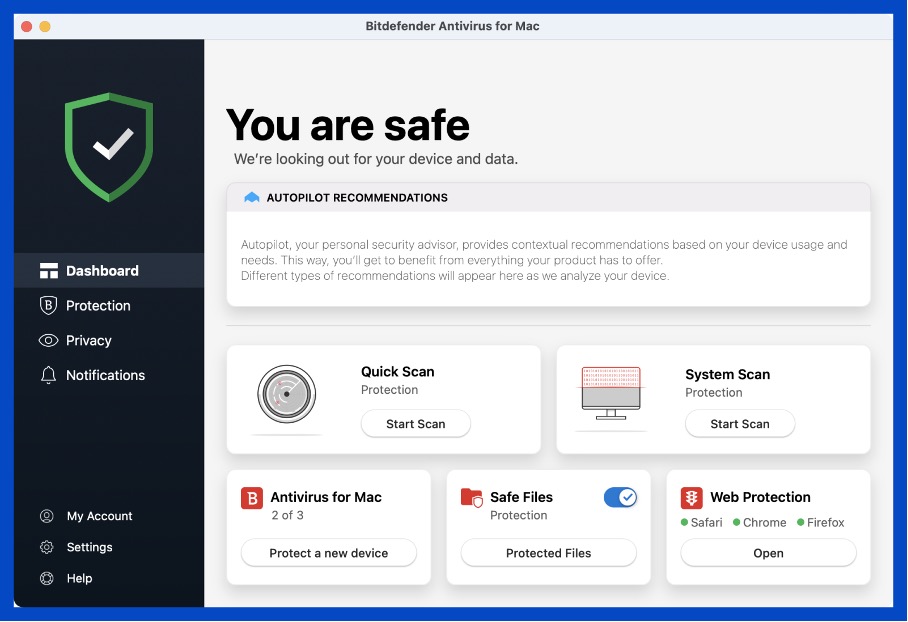The height and width of the screenshot is (622, 908).
Task: Click the Quick Scan radar icon
Action: point(286,395)
